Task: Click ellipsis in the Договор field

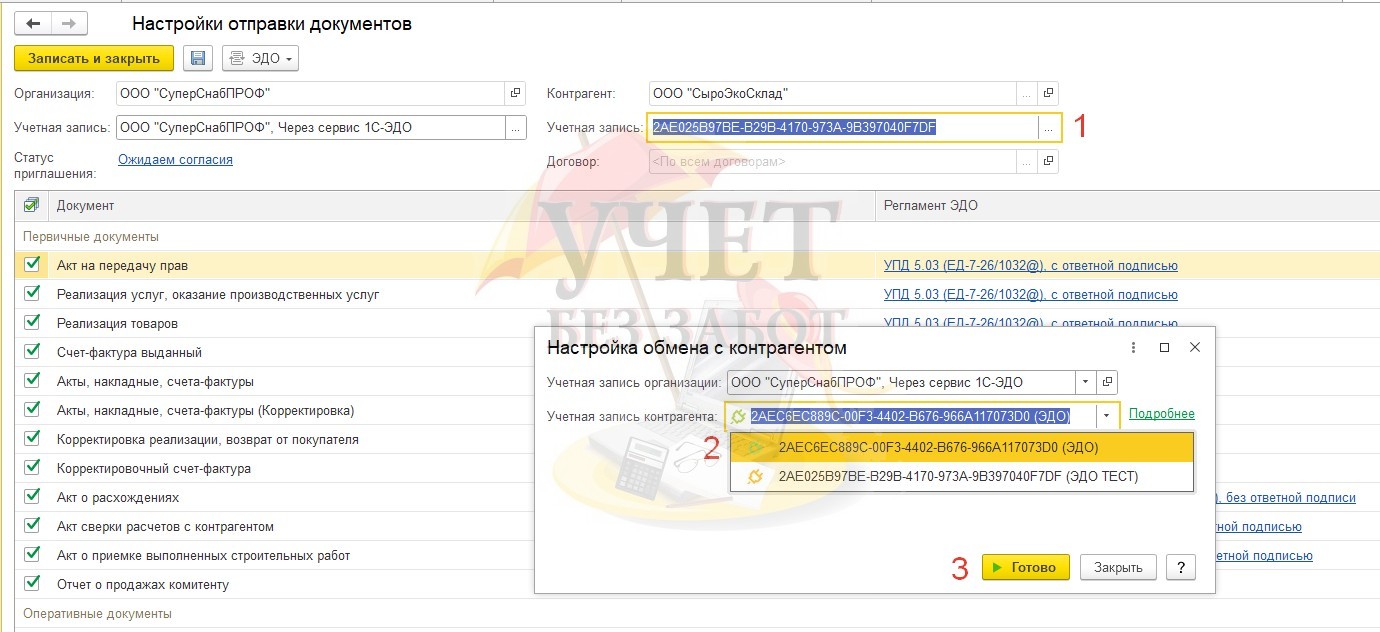Action: [x=1027, y=161]
